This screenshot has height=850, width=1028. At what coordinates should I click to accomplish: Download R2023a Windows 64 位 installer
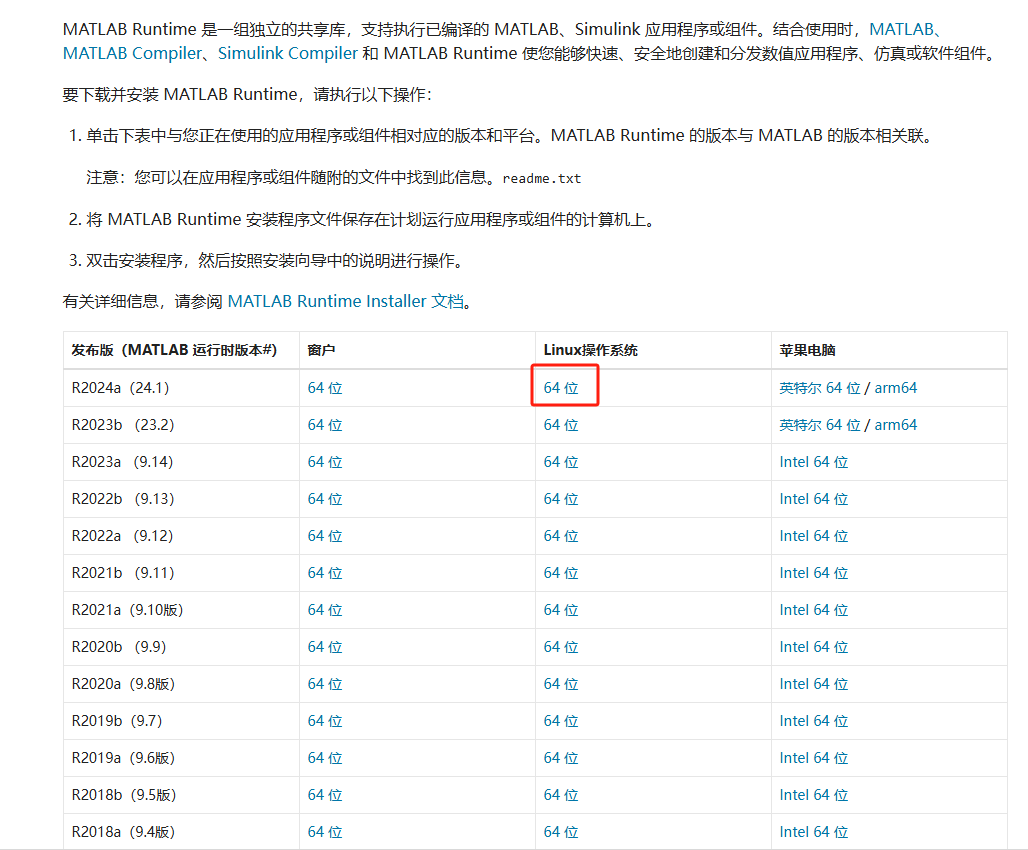click(325, 462)
